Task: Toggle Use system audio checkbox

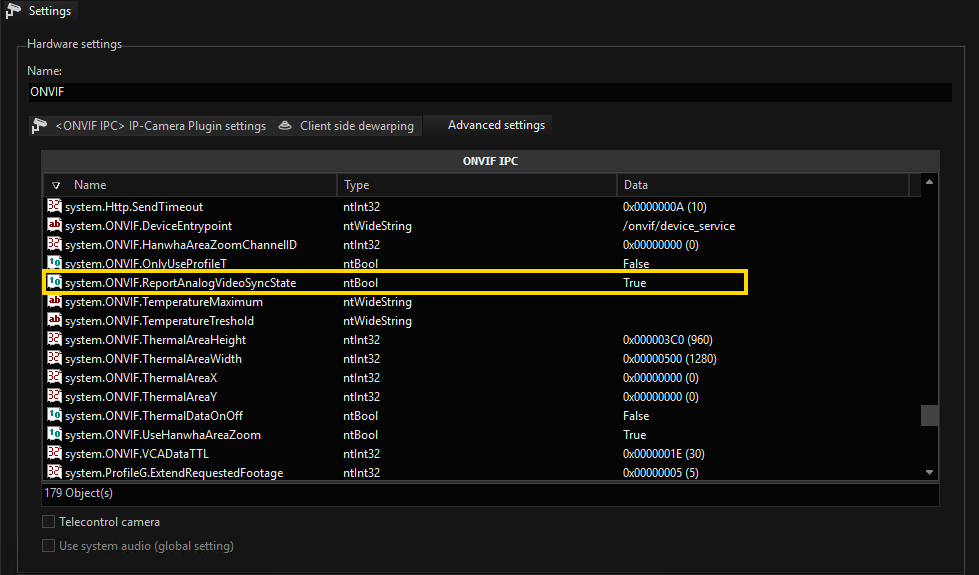Action: tap(48, 546)
